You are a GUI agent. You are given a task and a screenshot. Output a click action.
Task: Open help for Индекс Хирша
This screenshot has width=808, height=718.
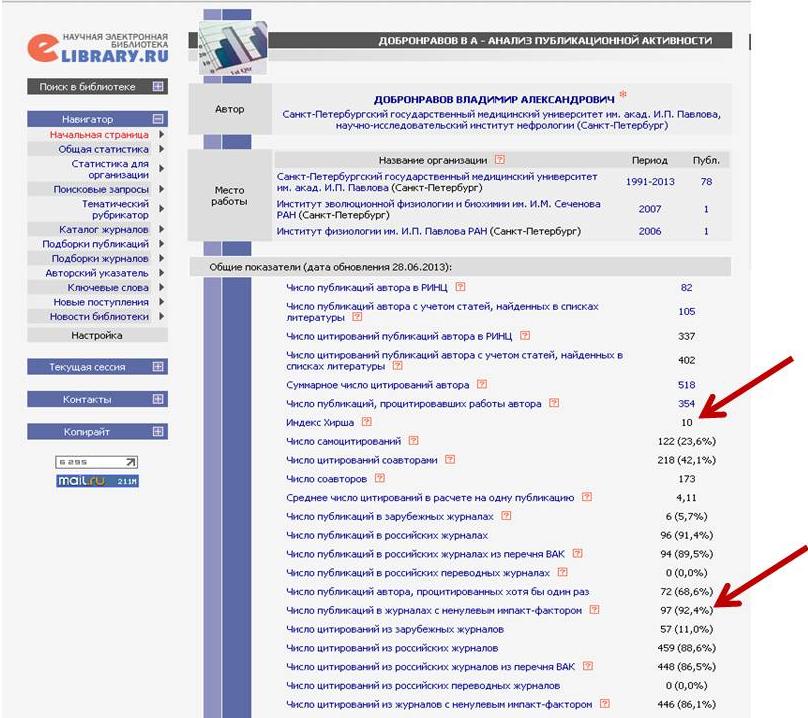point(366,422)
